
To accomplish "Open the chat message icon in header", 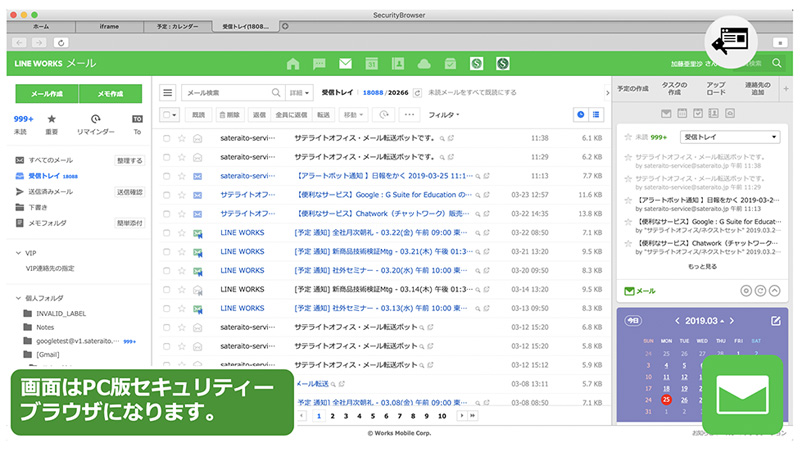I will tap(319, 64).
